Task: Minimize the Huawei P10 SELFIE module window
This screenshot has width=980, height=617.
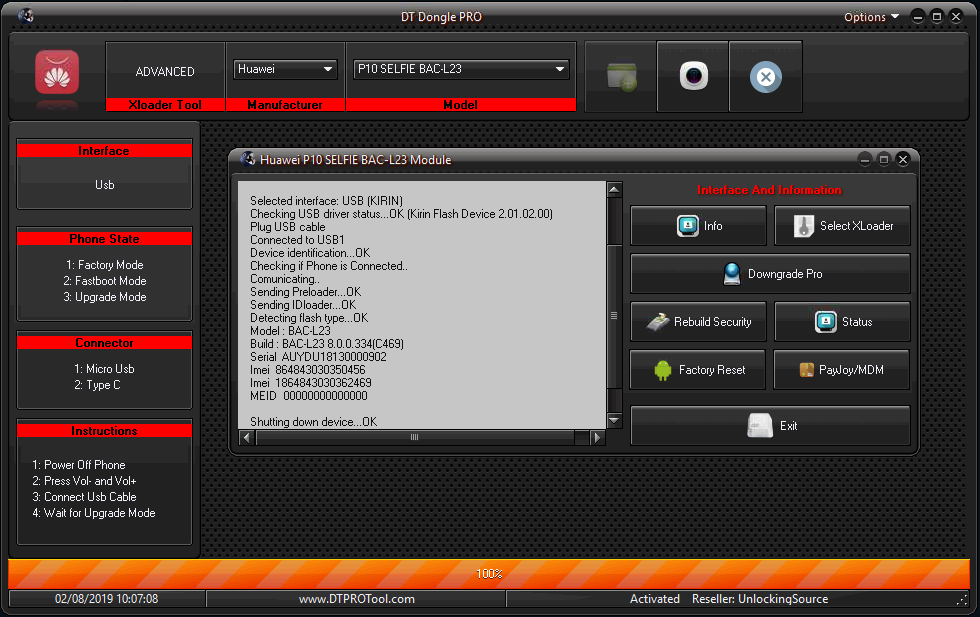Action: click(864, 160)
